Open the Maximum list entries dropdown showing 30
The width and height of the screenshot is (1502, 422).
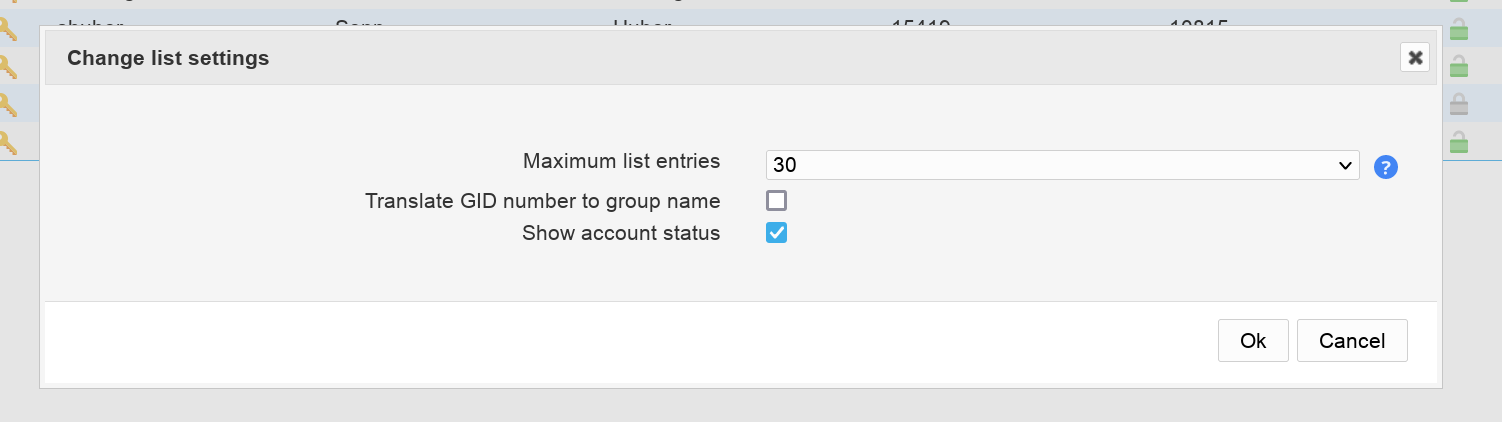(1062, 166)
